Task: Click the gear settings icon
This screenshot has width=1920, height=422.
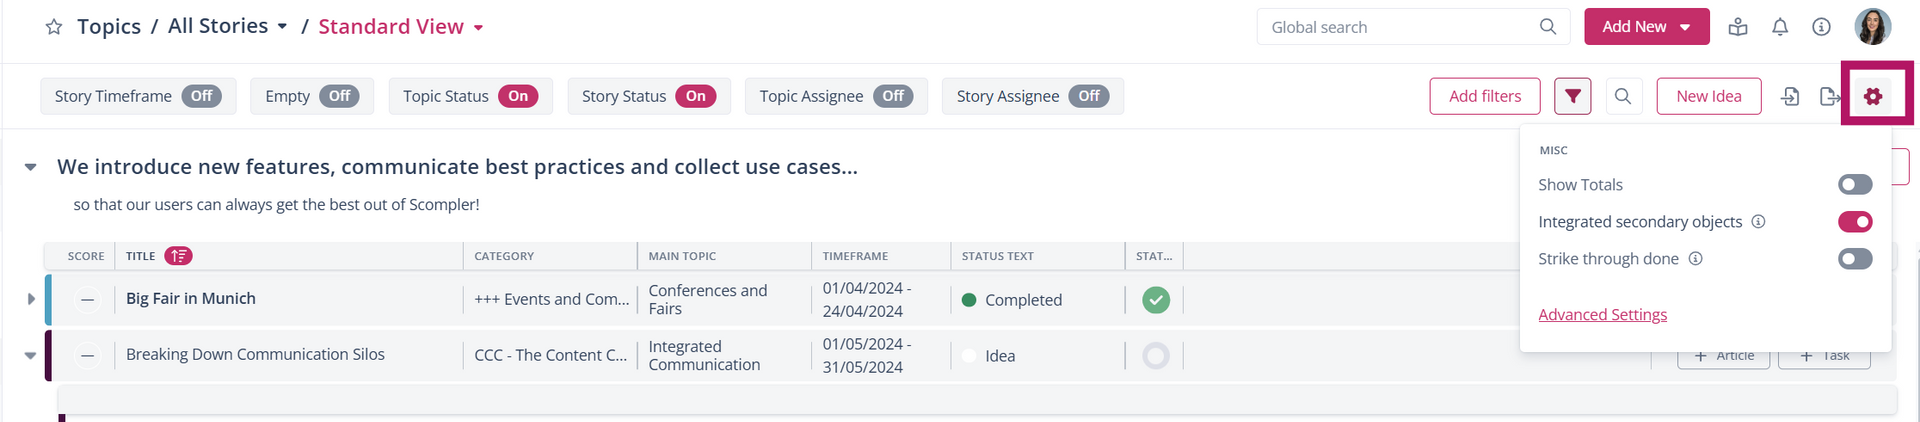Action: [x=1873, y=96]
